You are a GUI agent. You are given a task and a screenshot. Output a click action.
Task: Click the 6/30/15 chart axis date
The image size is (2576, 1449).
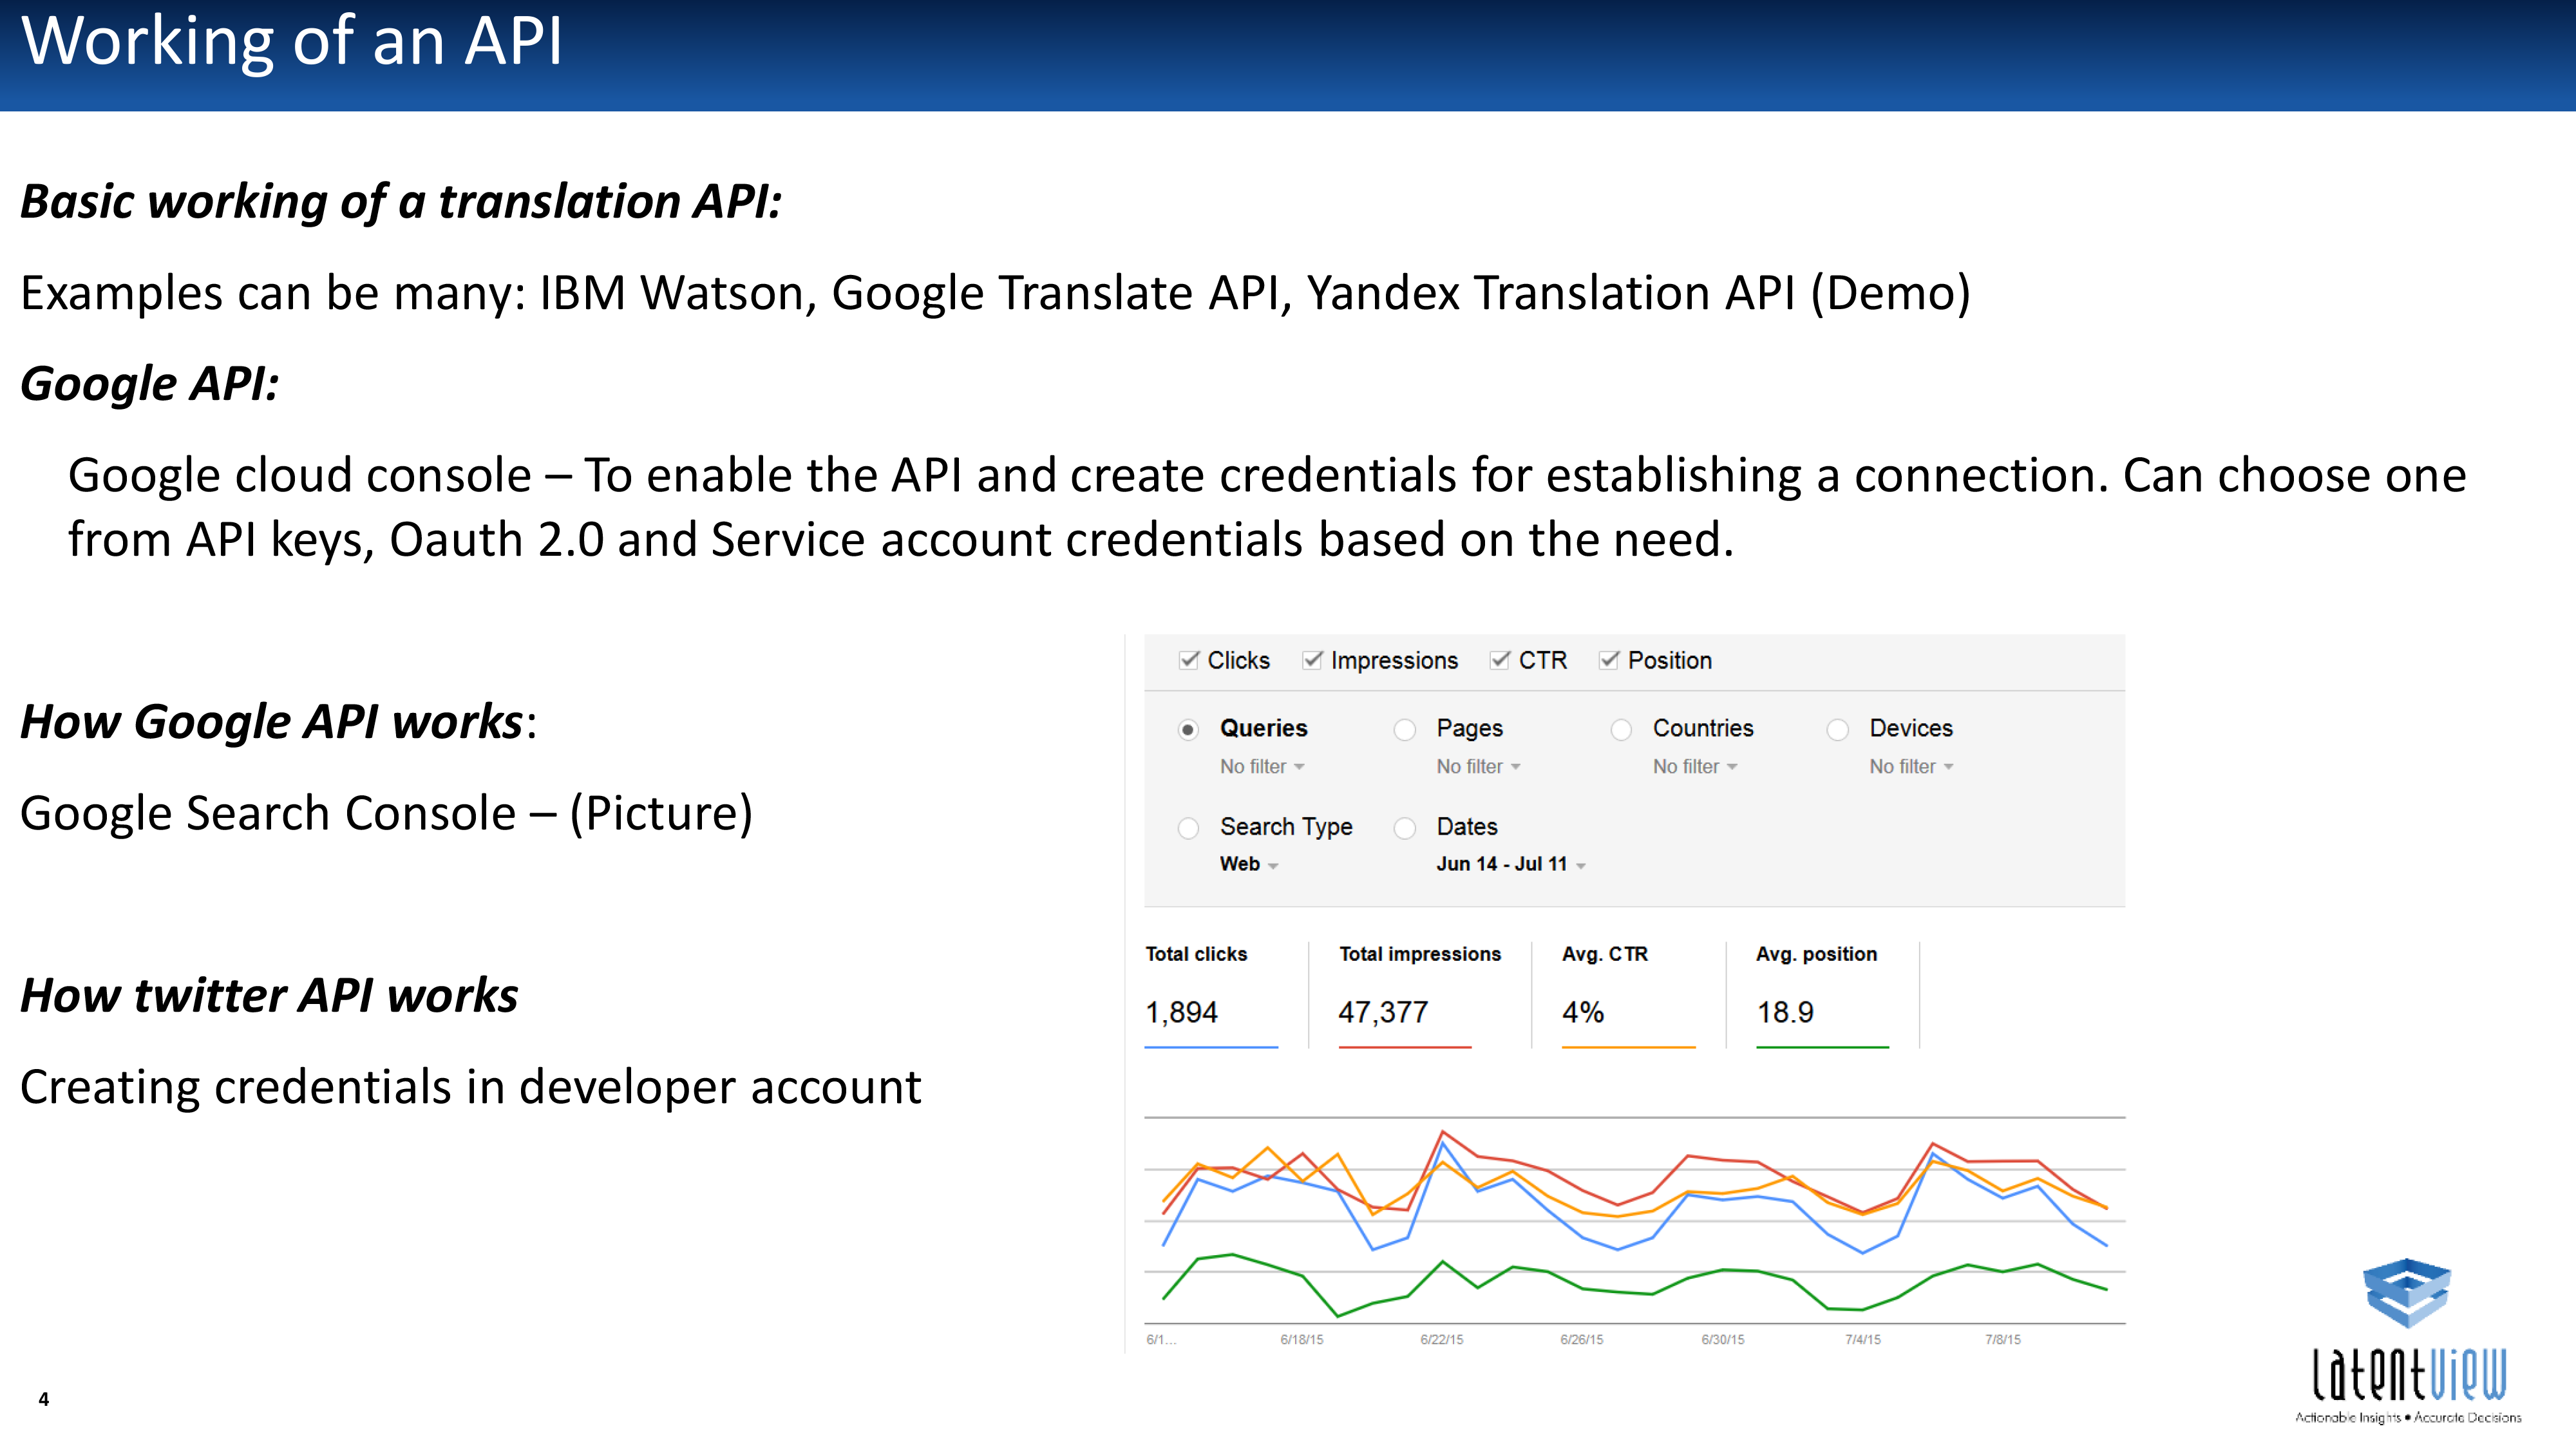tap(1722, 1339)
